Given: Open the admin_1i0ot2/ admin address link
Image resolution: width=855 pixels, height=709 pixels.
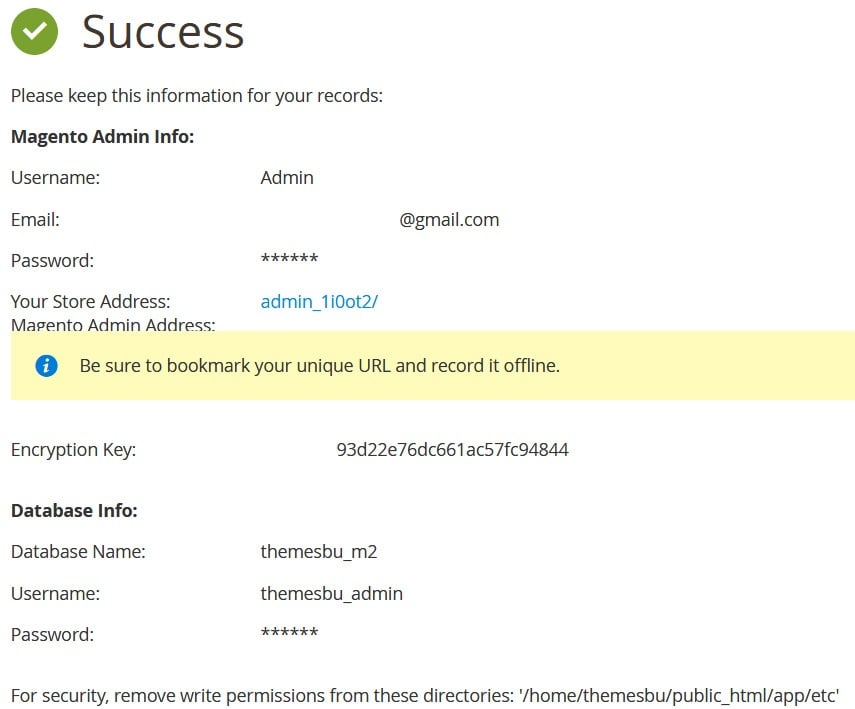Looking at the screenshot, I should point(319,302).
